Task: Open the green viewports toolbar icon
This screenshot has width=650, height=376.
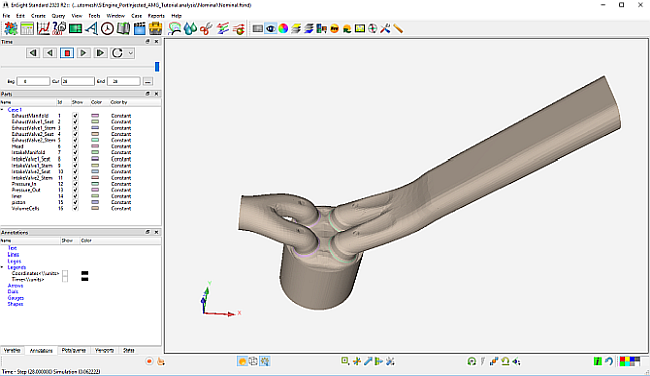Action: 75,29
